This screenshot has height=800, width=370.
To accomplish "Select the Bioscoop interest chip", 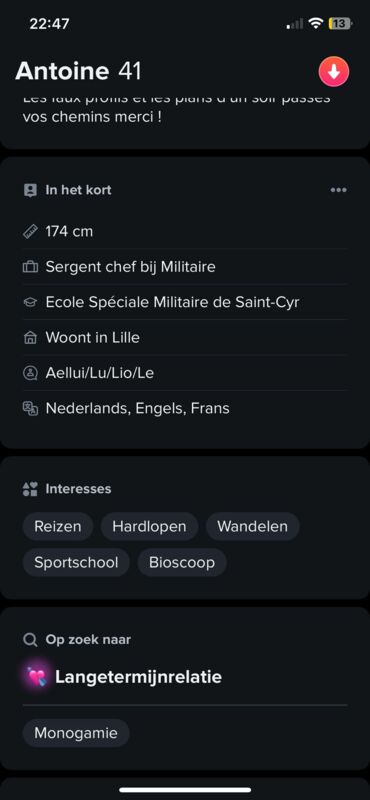I will (x=182, y=563).
